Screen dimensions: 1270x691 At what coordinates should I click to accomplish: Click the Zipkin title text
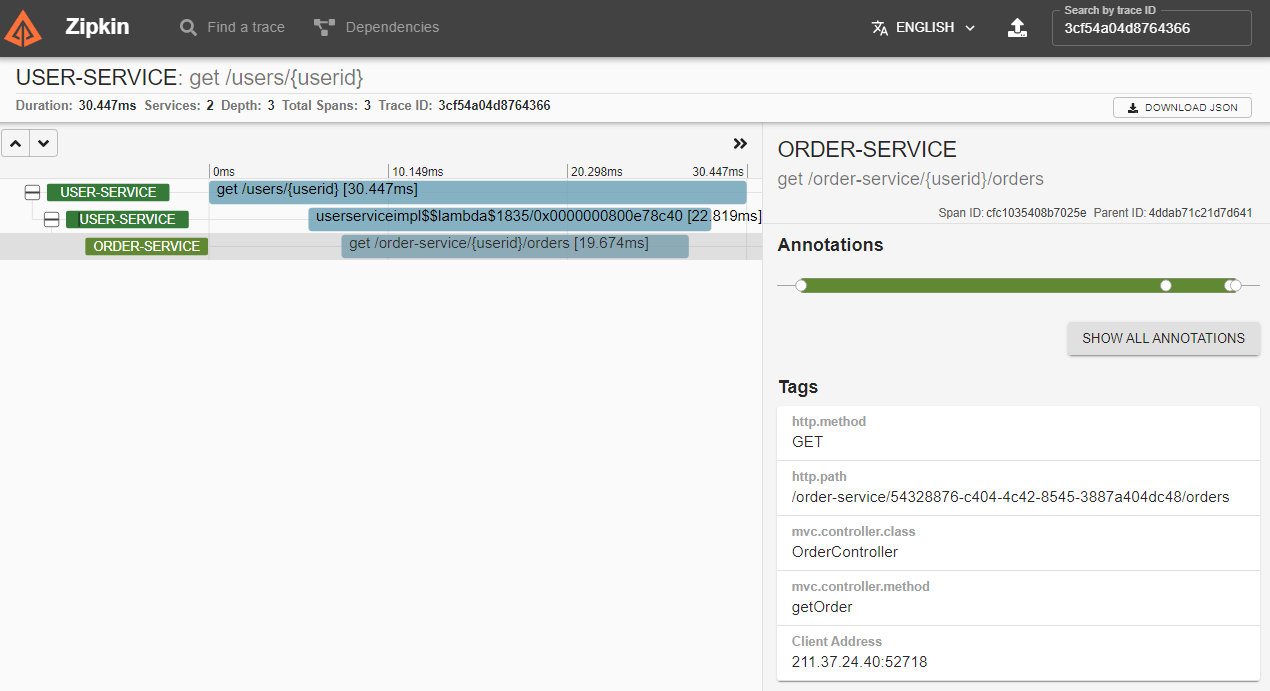(x=97, y=27)
